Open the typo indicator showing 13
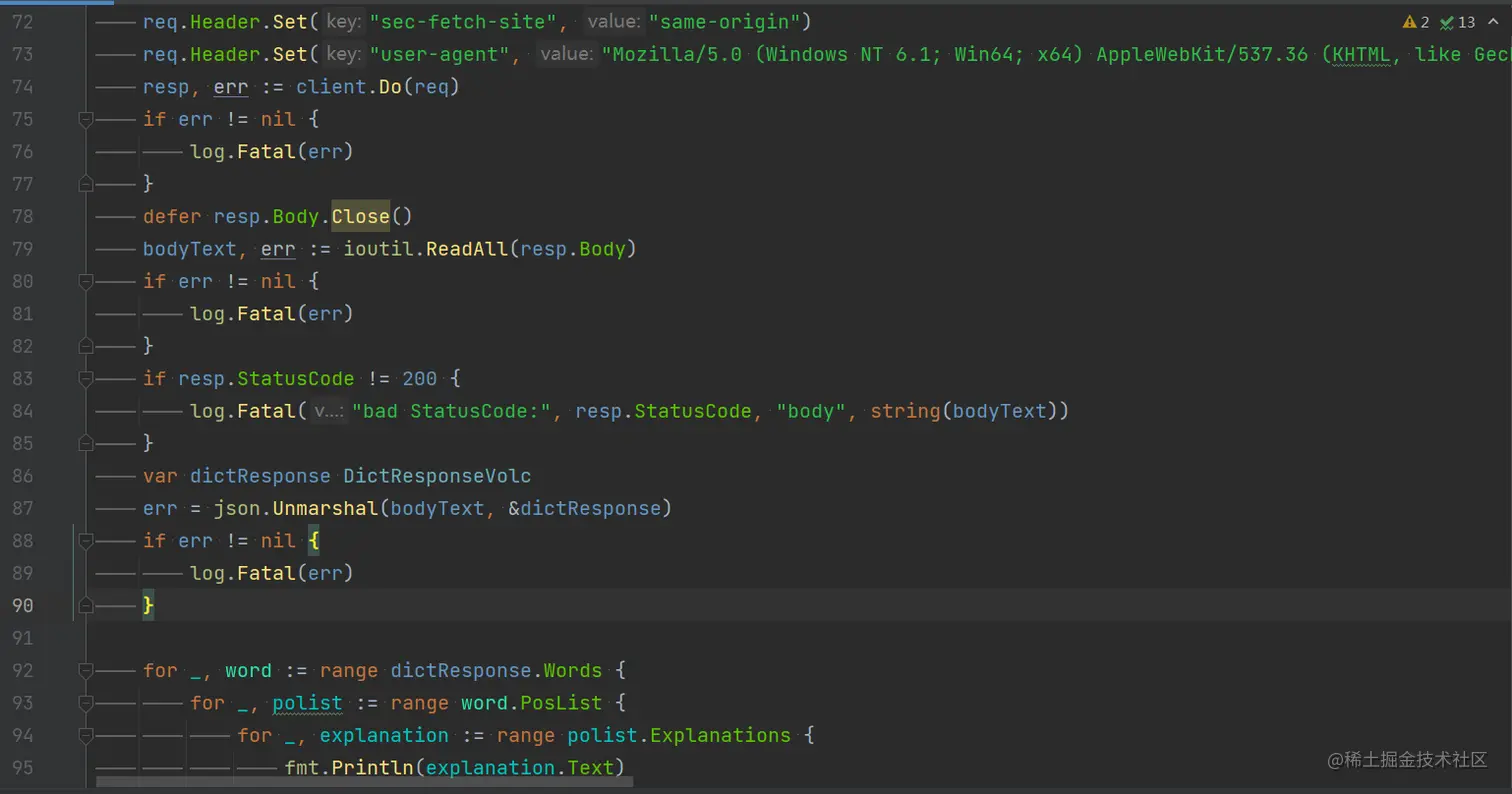Image resolution: width=1512 pixels, height=794 pixels. pyautogui.click(x=1458, y=22)
